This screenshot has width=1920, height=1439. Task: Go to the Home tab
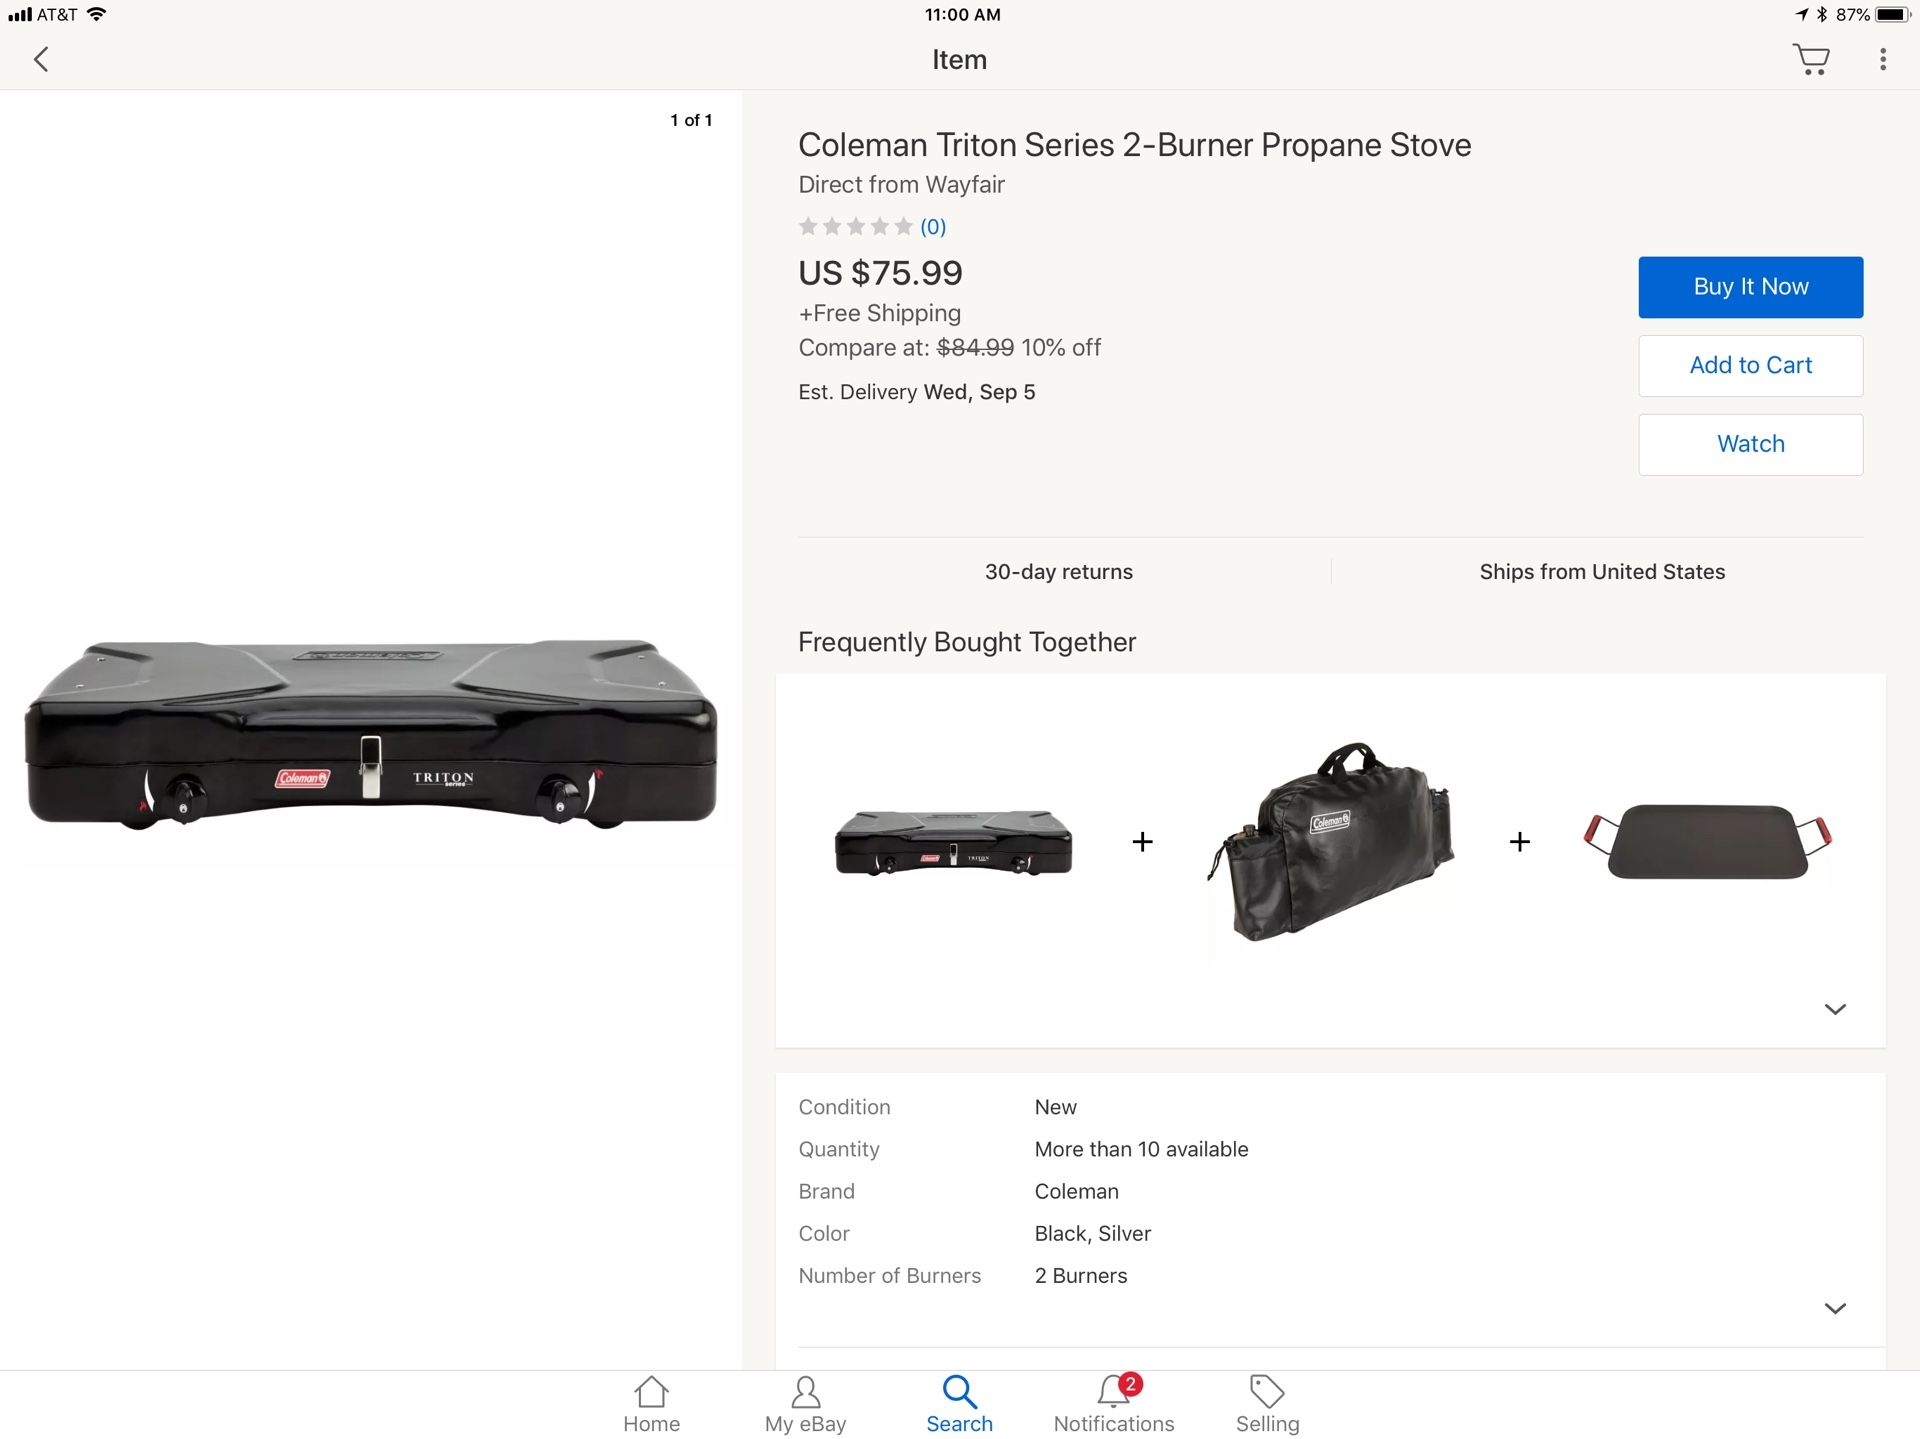(651, 1404)
